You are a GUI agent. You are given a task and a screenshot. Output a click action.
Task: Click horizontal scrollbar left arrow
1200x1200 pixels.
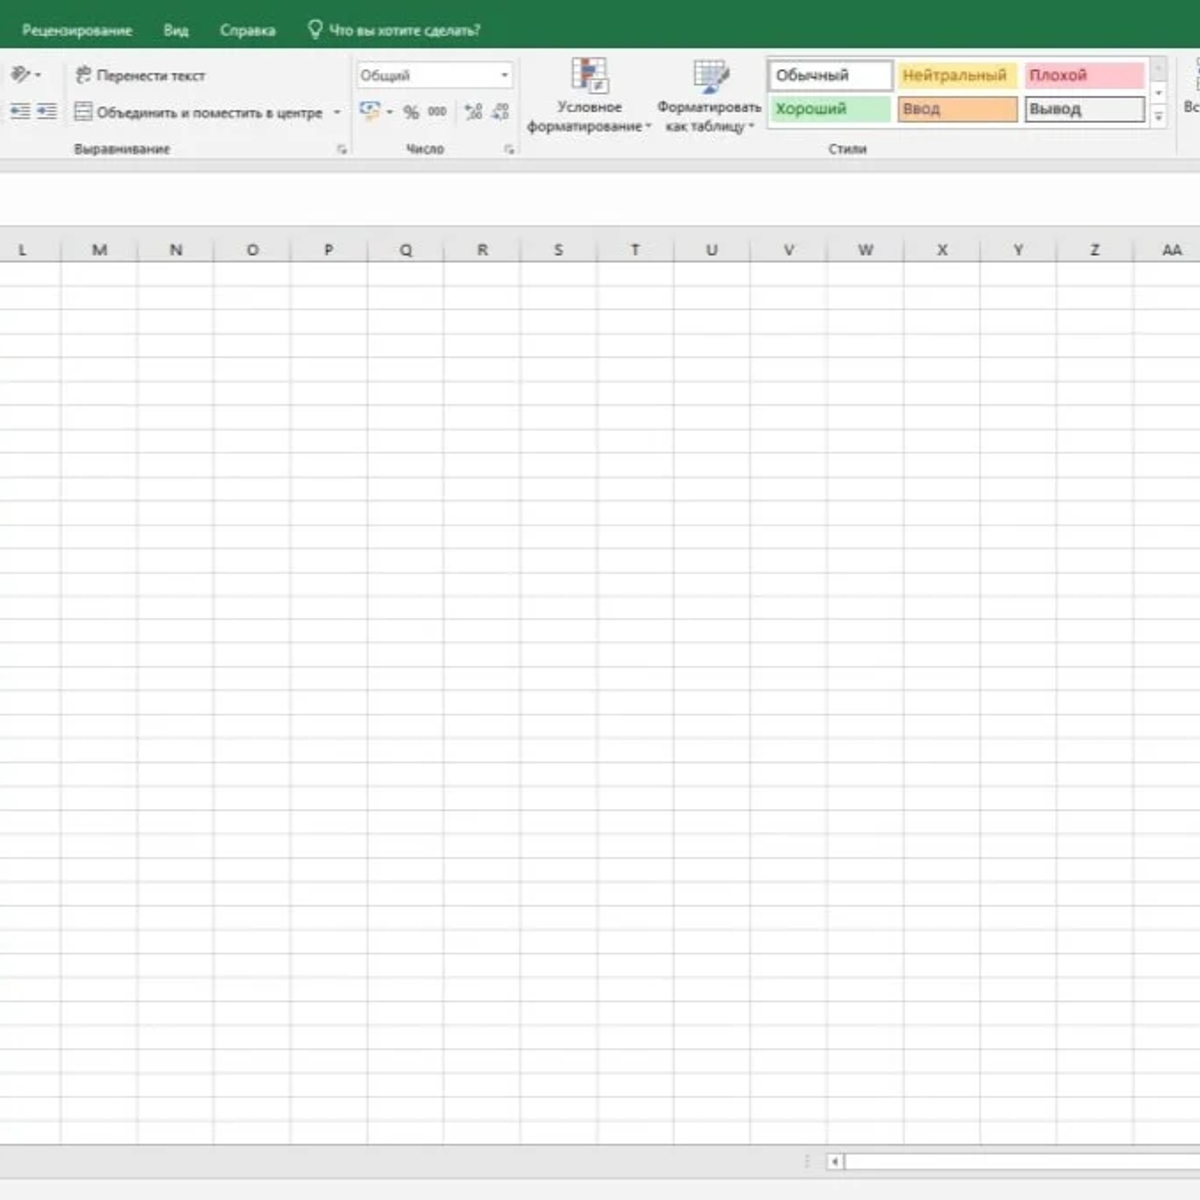tap(835, 1161)
